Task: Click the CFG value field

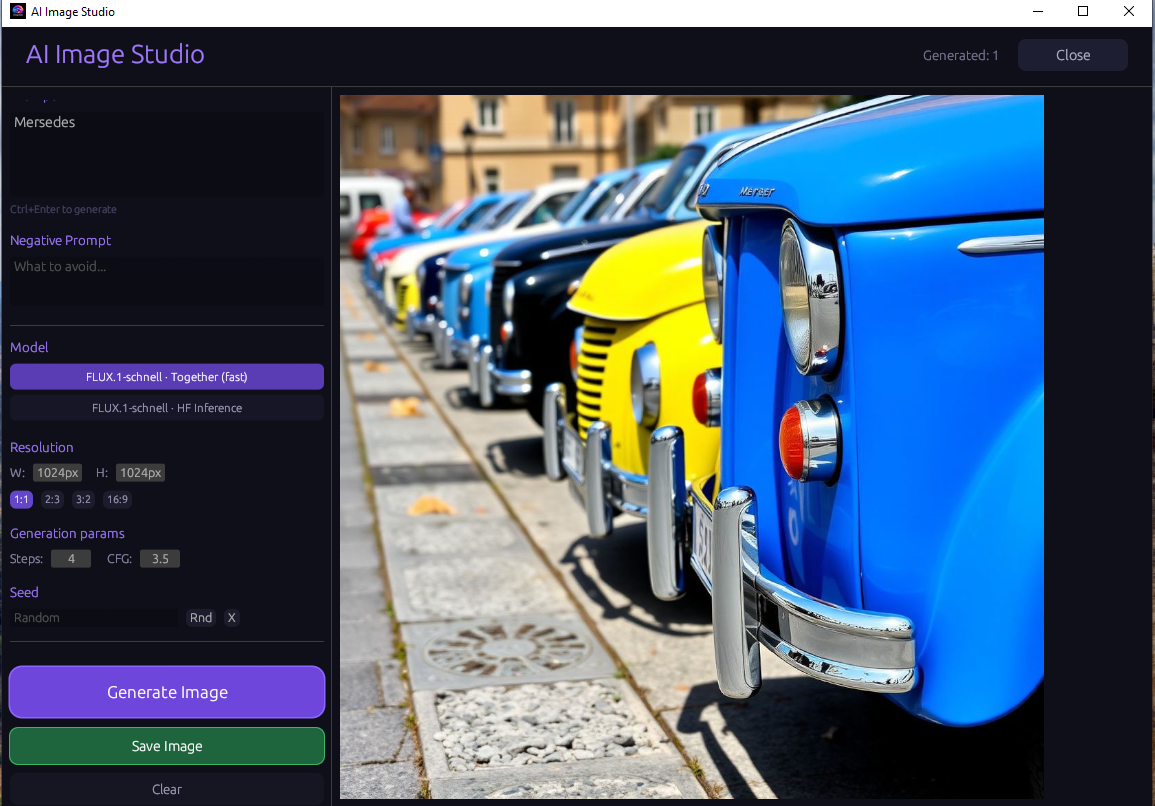Action: [160, 559]
